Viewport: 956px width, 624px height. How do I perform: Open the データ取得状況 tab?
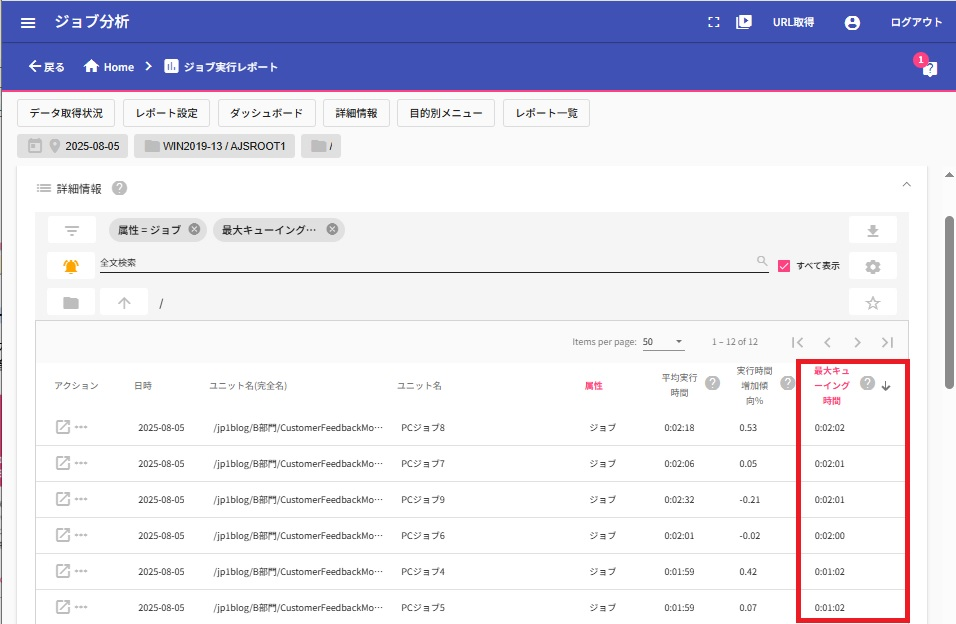point(66,113)
